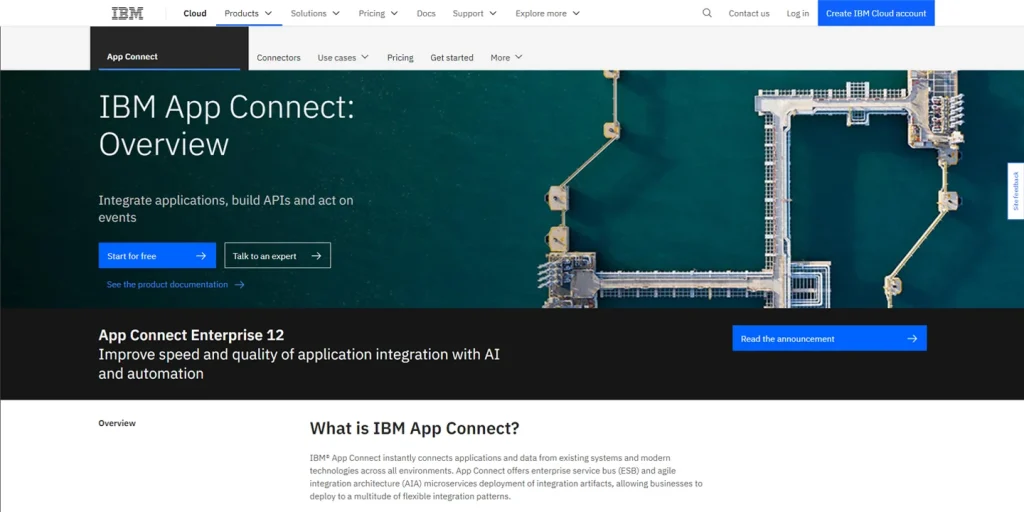Click Talk to an expert button
The height and width of the screenshot is (512, 1024).
(x=278, y=255)
